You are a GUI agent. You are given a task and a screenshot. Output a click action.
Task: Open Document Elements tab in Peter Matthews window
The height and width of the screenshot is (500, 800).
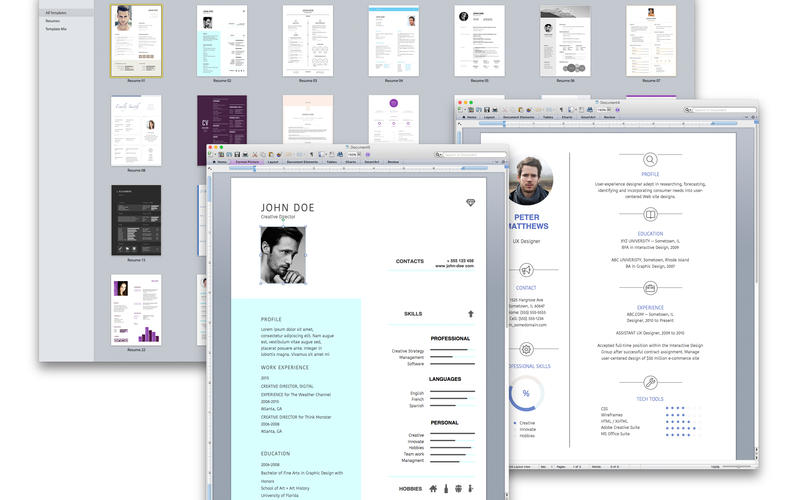pos(519,117)
